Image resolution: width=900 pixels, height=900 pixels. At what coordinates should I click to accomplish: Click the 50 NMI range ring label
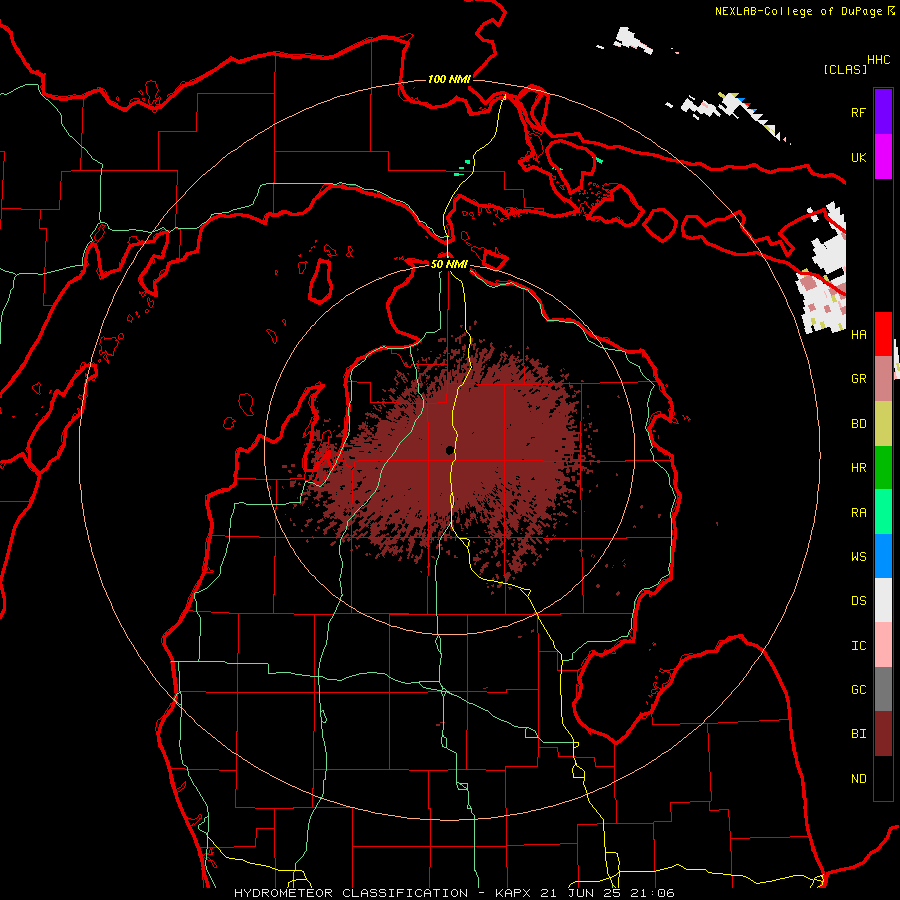click(x=449, y=264)
